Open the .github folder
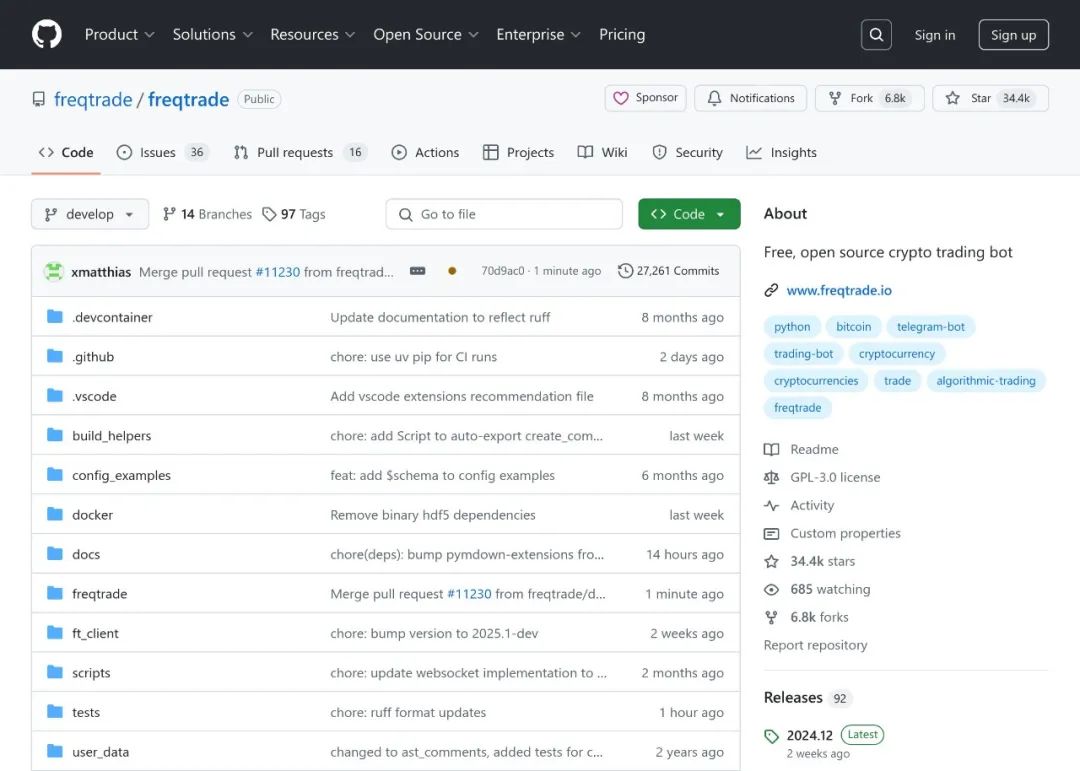The width and height of the screenshot is (1080, 771). [93, 356]
